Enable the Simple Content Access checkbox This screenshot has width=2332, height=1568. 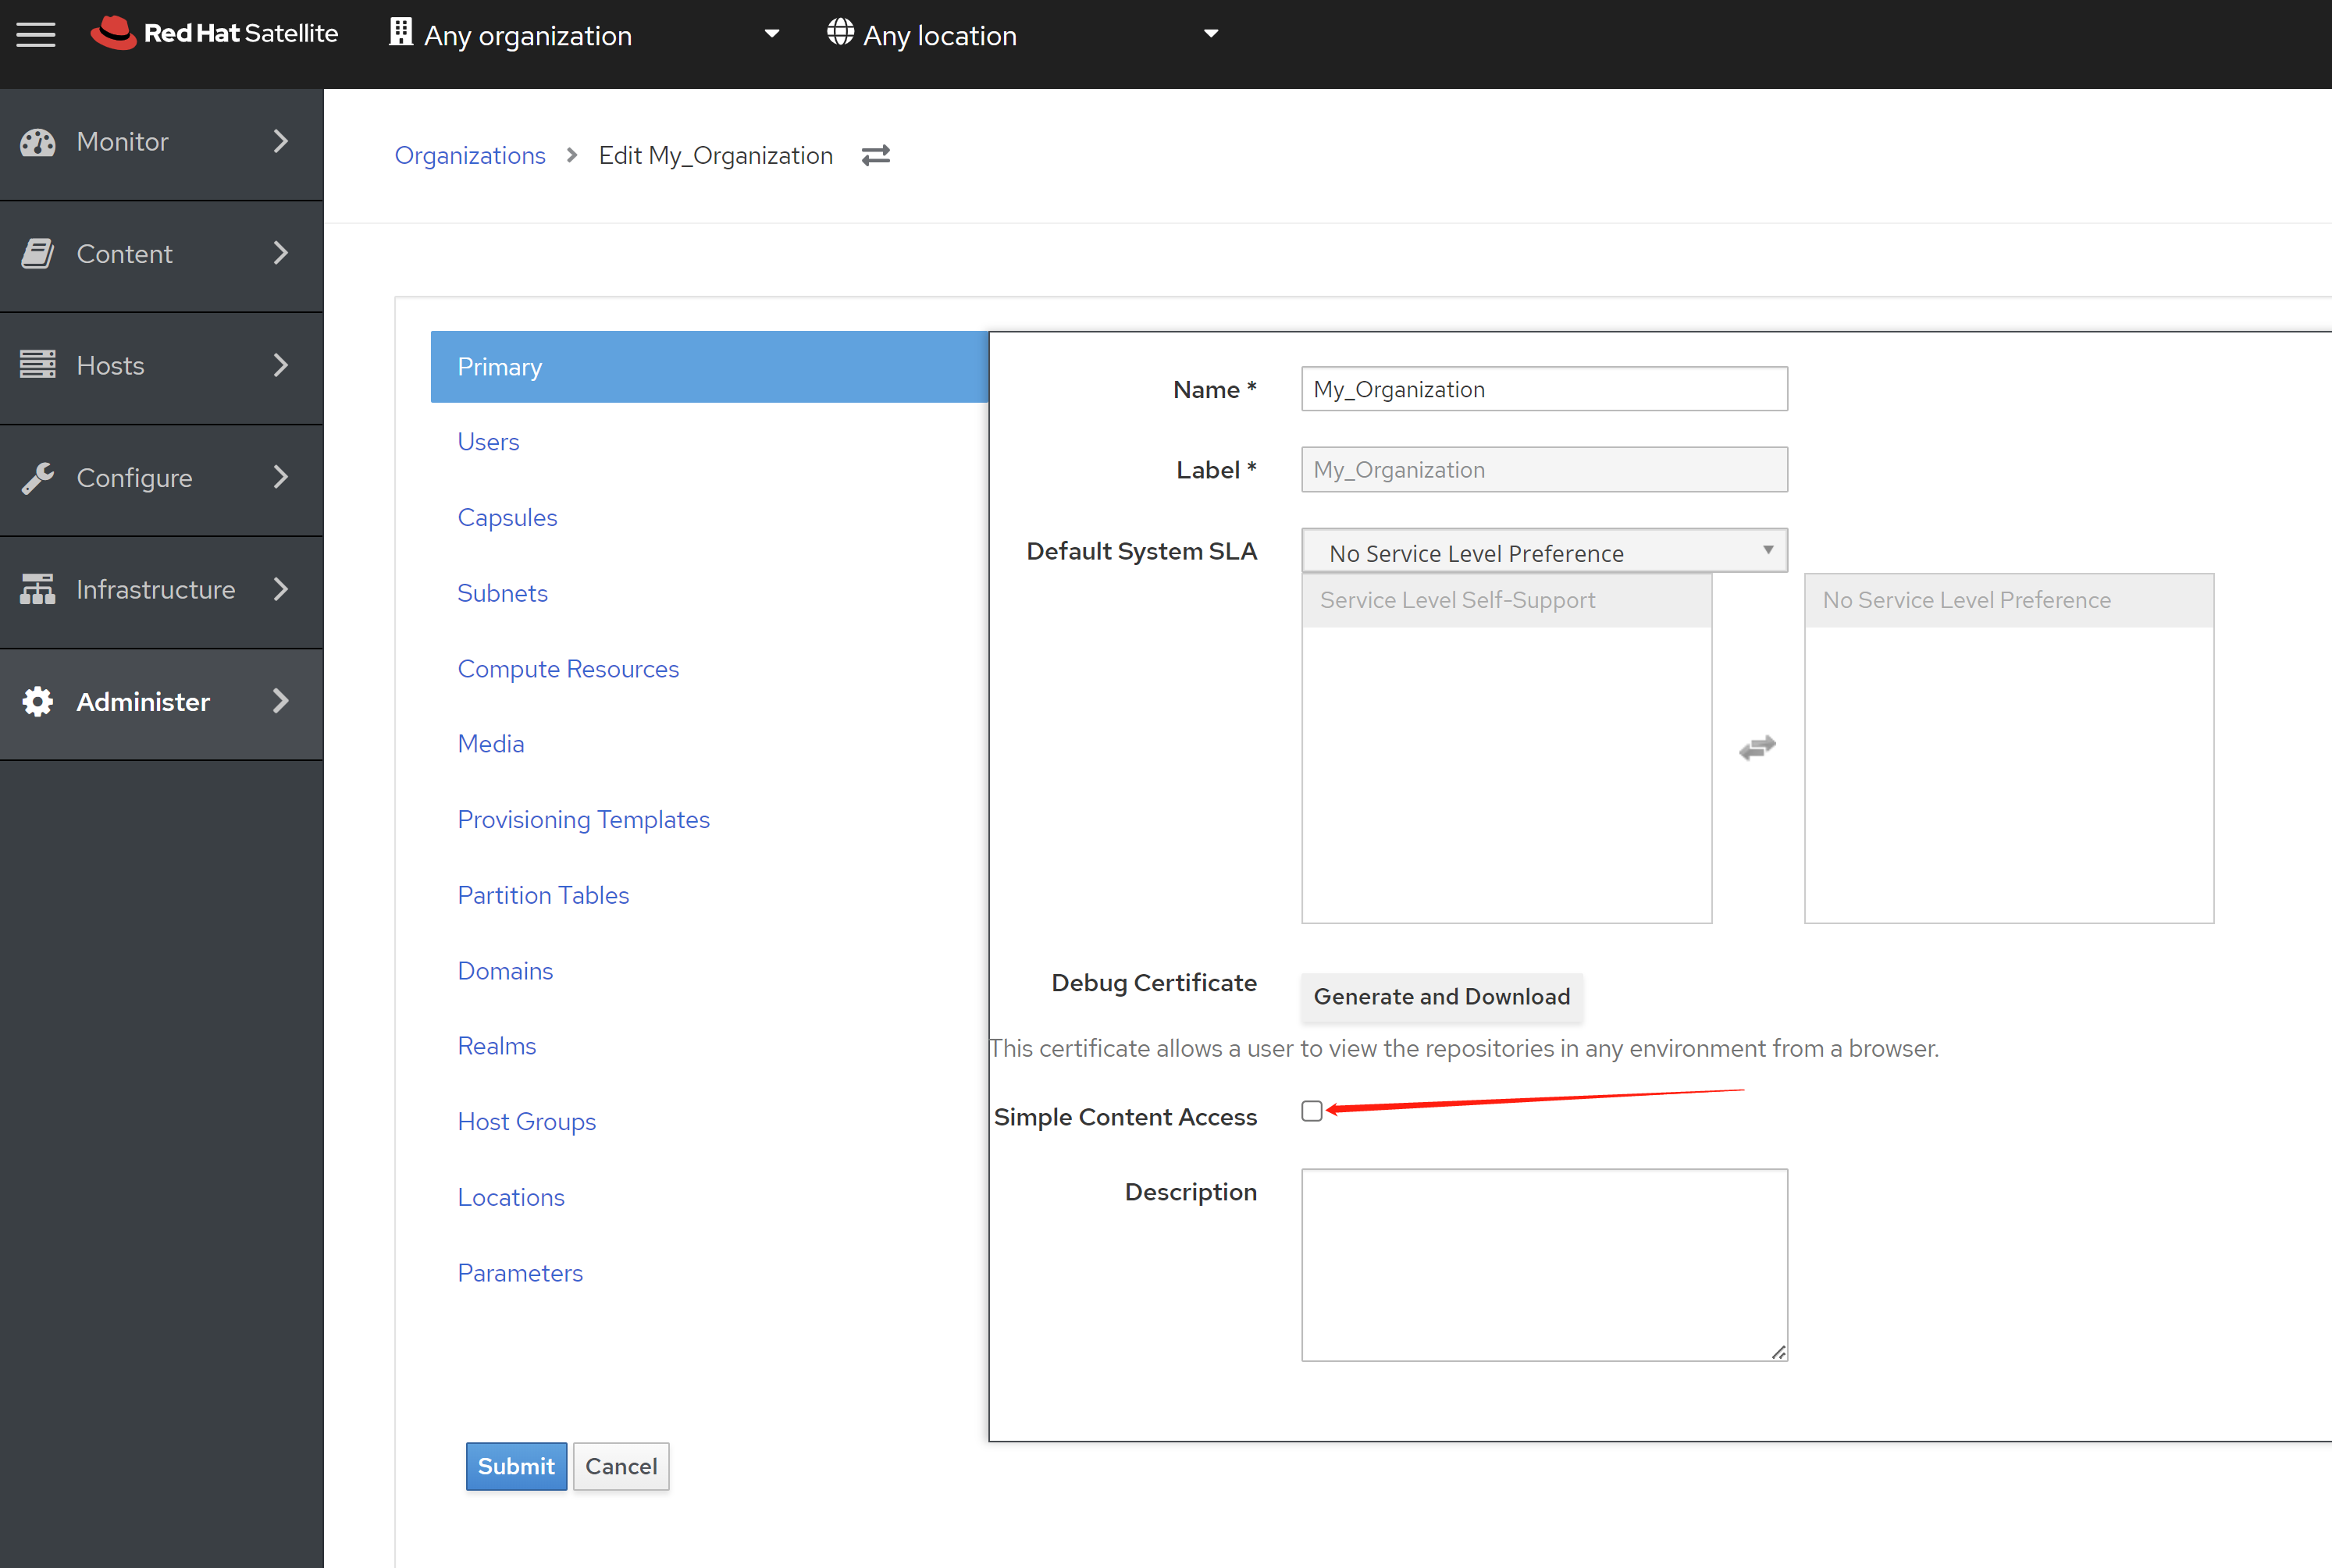click(x=1311, y=1111)
